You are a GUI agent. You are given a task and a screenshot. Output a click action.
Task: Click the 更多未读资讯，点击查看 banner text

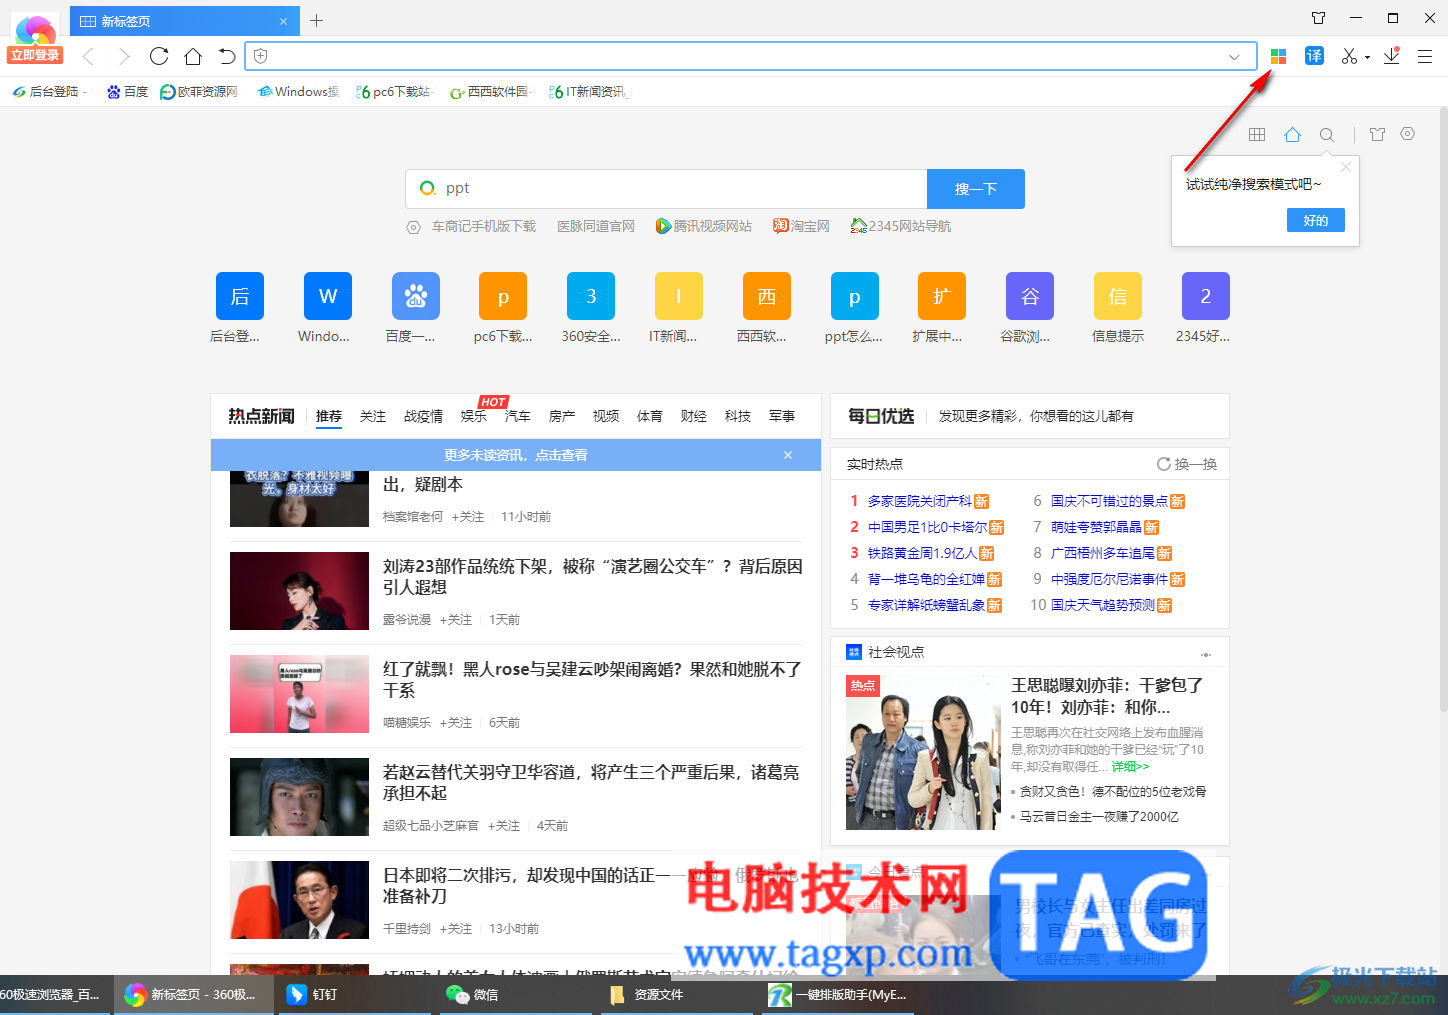(x=516, y=455)
